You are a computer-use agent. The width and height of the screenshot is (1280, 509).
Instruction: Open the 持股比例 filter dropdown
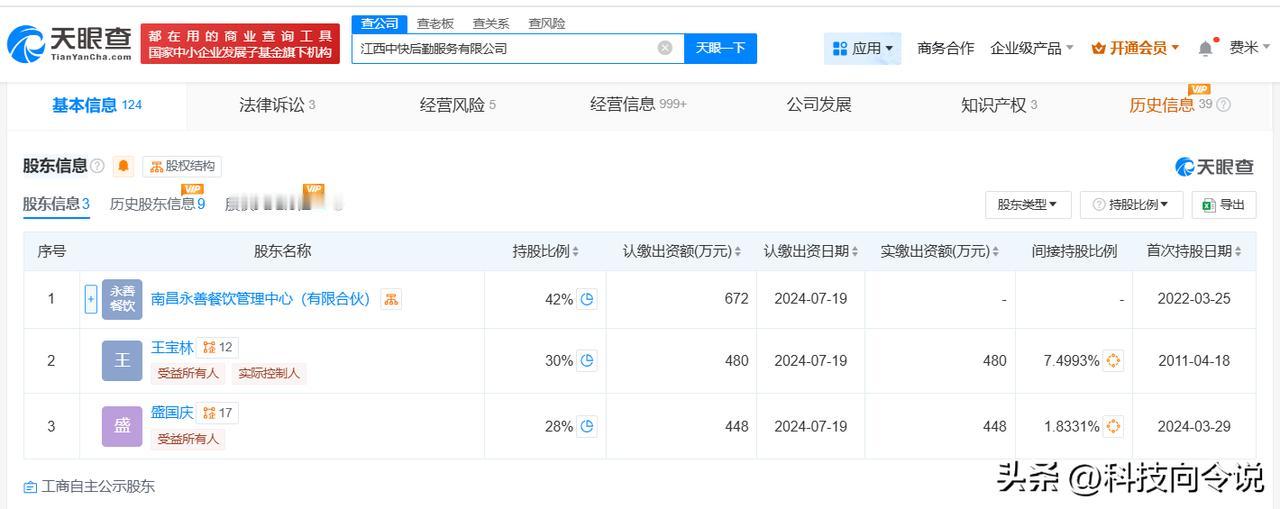(x=1131, y=205)
